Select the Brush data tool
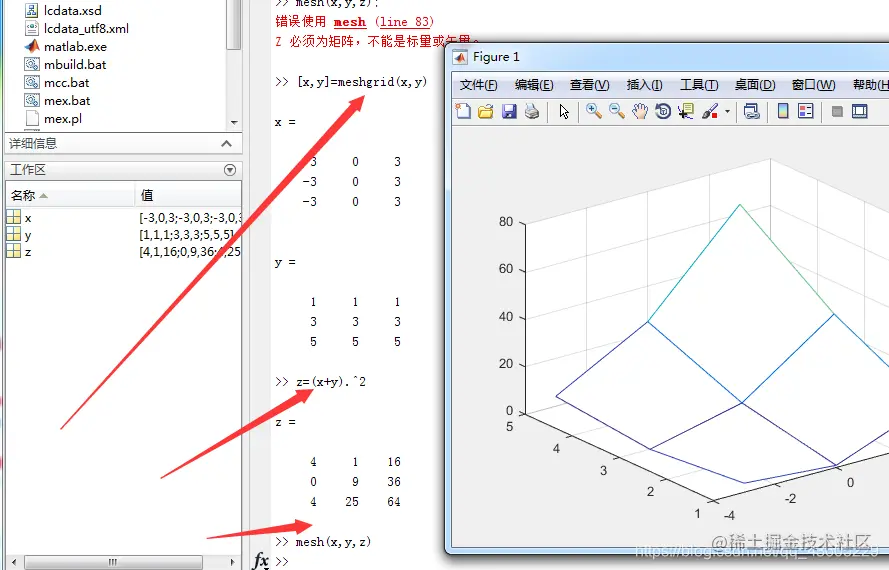The height and width of the screenshot is (570, 889). (x=710, y=111)
